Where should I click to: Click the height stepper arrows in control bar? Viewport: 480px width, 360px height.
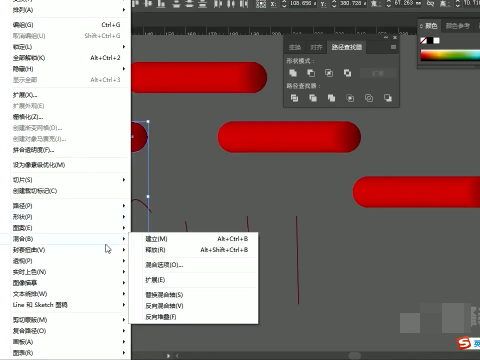tap(458, 4)
